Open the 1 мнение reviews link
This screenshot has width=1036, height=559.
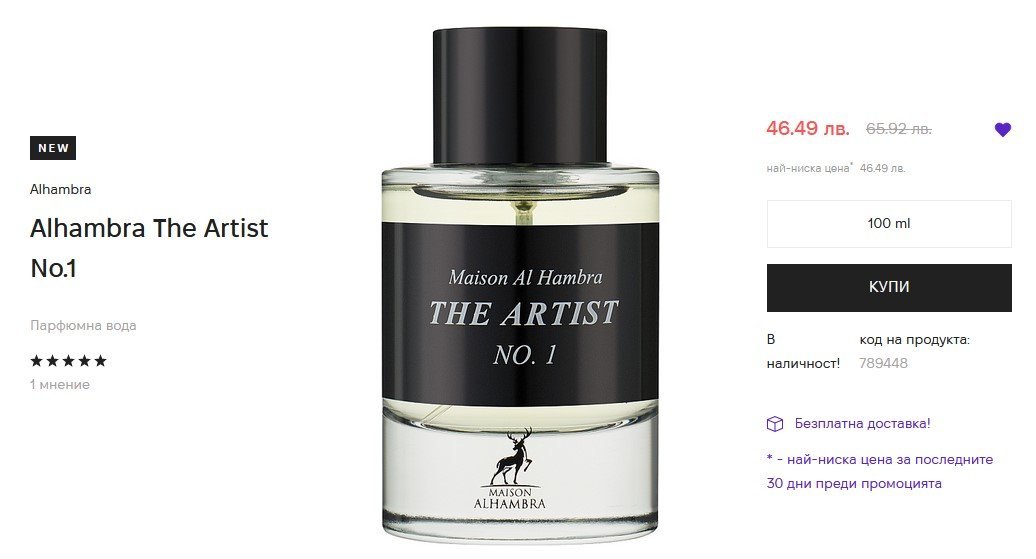tap(59, 385)
